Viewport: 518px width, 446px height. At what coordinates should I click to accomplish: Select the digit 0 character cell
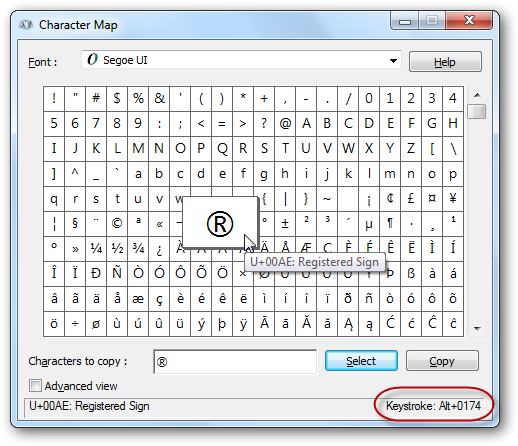coord(369,99)
